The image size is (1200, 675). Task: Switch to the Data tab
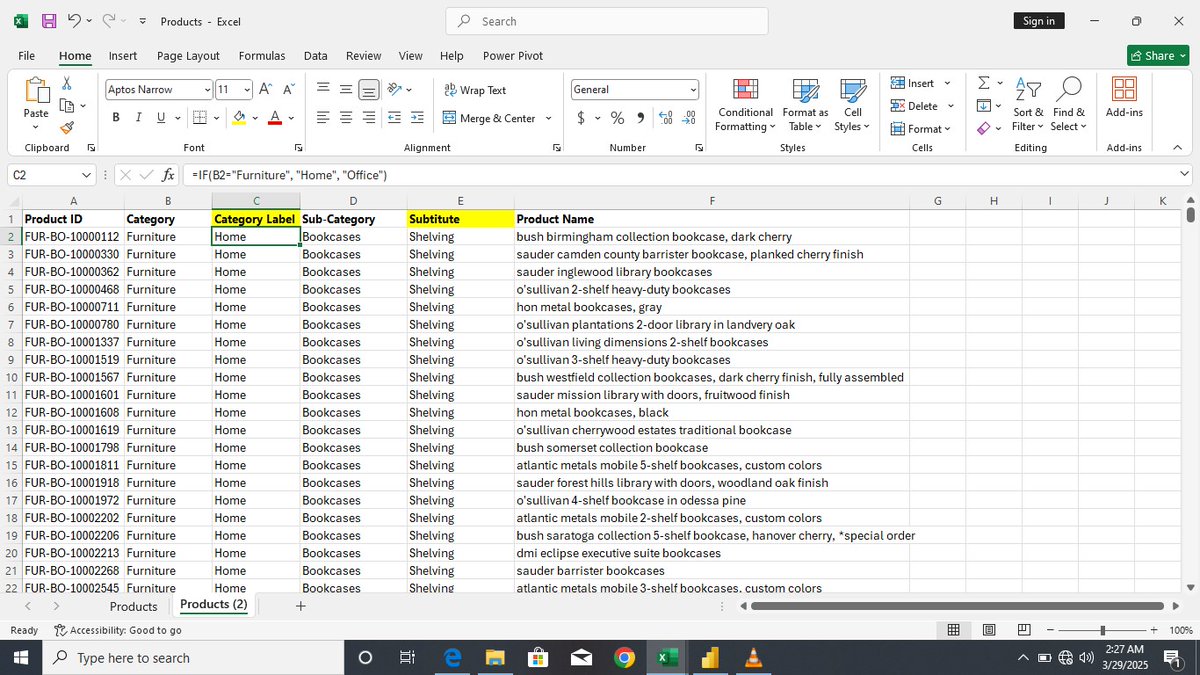[316, 56]
